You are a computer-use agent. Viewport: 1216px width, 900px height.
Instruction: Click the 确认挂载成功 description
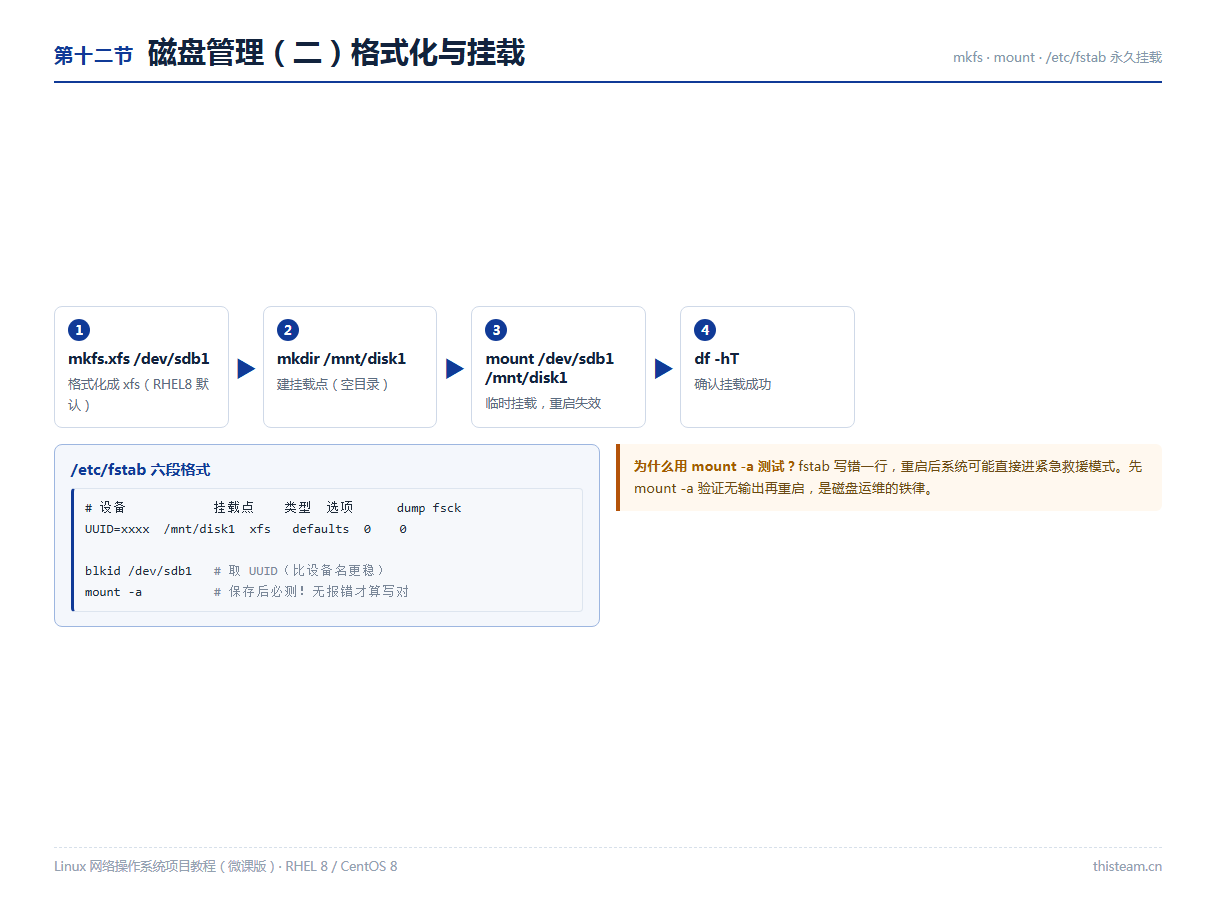(x=733, y=384)
